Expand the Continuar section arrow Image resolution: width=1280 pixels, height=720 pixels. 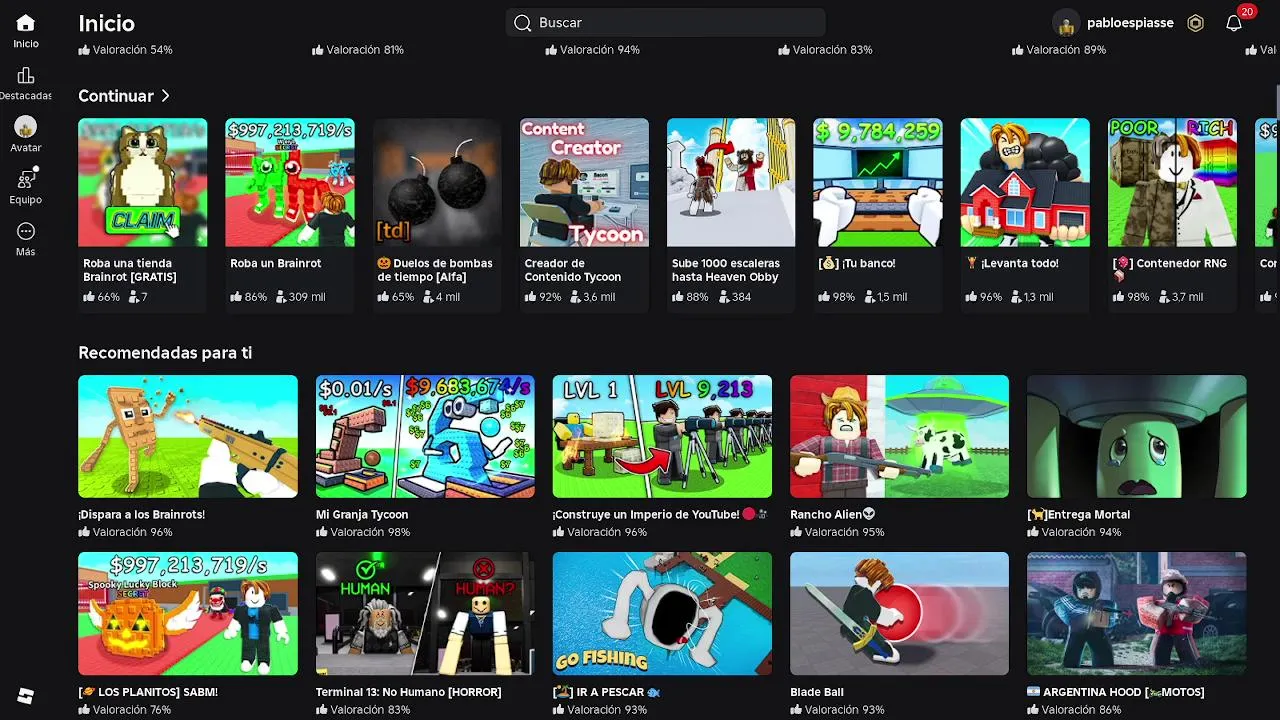165,96
